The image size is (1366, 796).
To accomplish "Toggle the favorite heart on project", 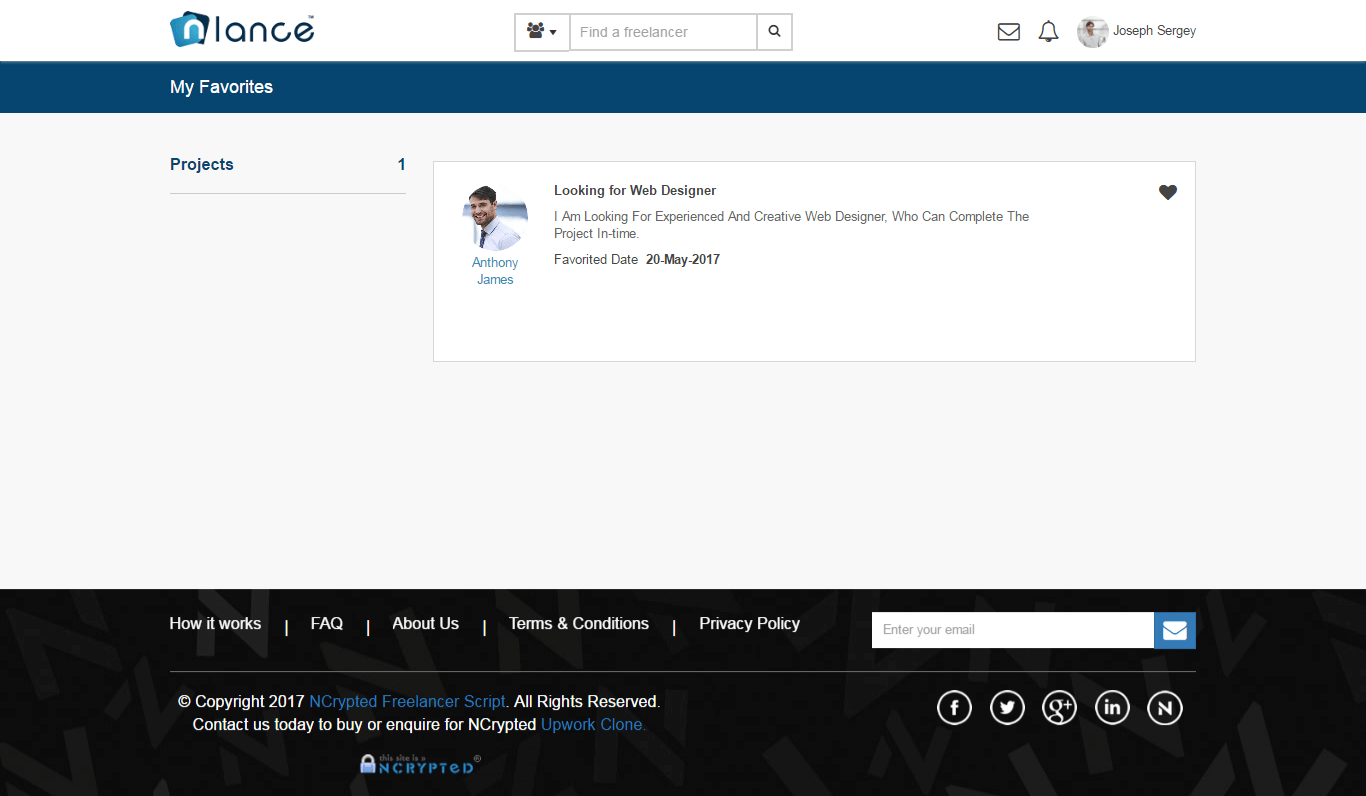I will coord(1168,192).
